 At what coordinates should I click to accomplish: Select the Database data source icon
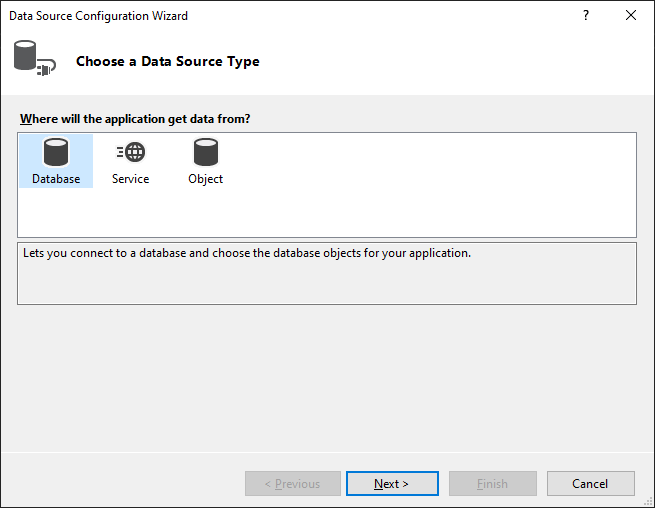click(x=56, y=153)
